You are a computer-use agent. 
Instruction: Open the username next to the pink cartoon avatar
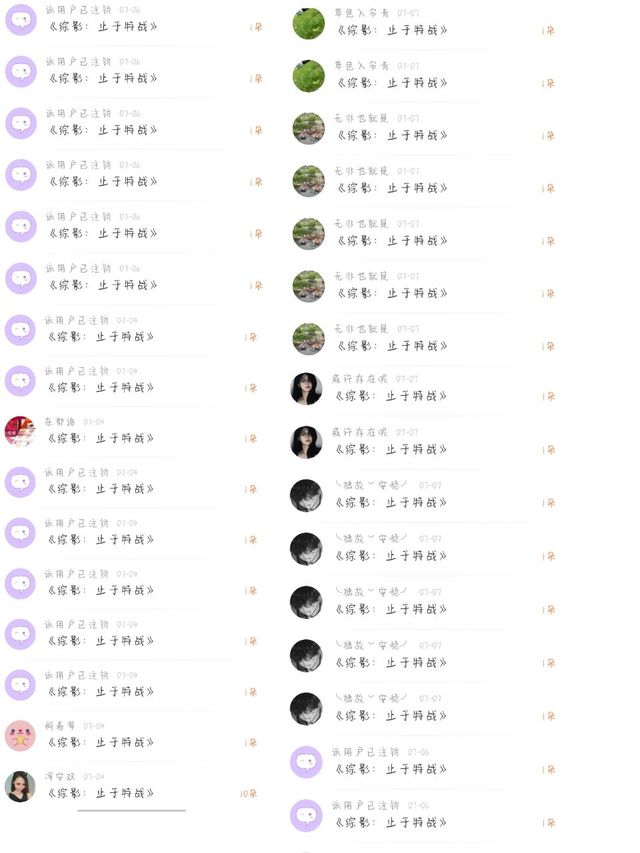(x=61, y=726)
